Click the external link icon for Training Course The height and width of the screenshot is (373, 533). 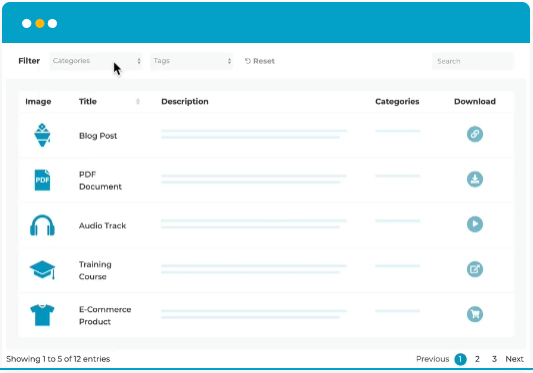(475, 269)
